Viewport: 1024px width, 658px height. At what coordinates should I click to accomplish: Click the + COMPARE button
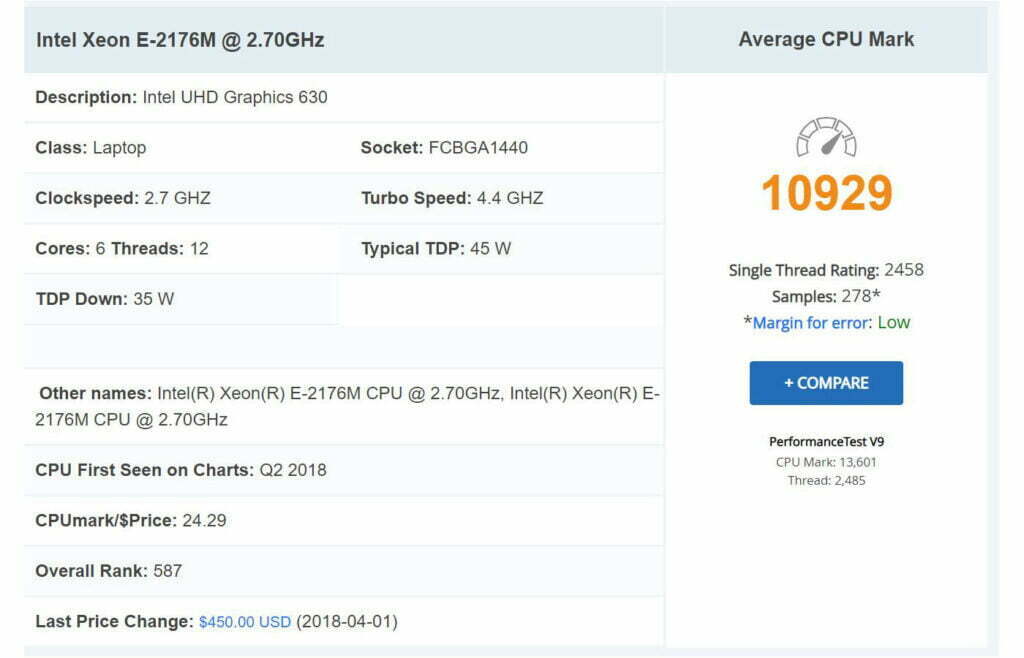pos(826,383)
